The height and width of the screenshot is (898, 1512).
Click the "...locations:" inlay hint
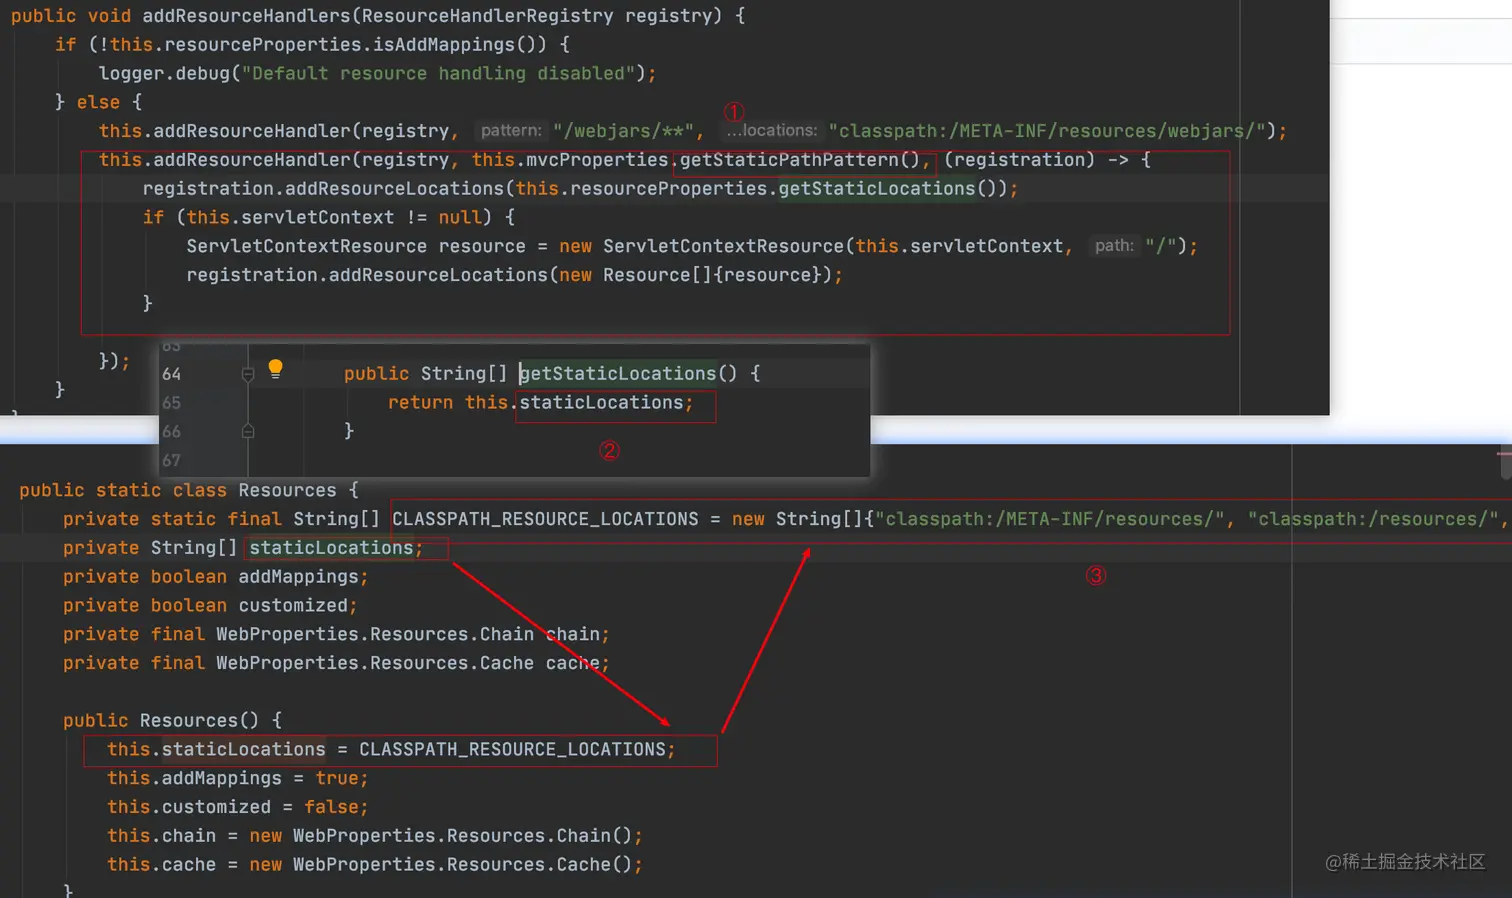click(x=771, y=131)
